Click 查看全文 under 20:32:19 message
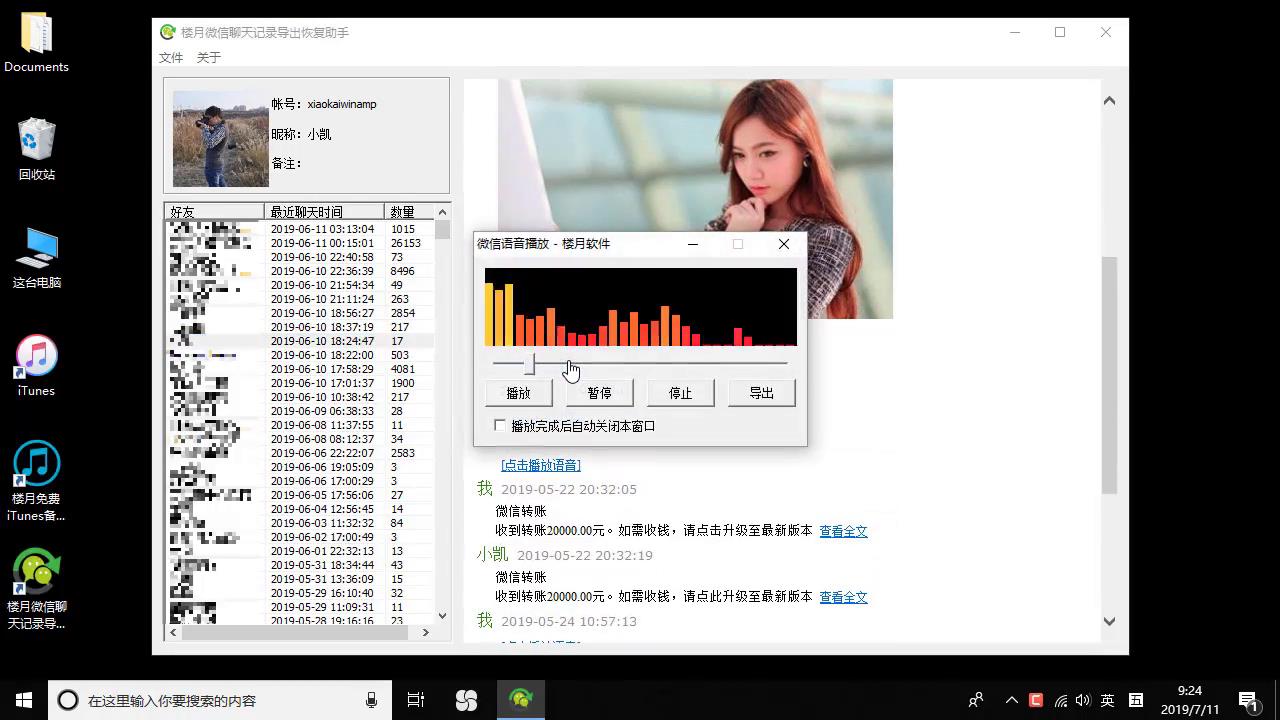Image resolution: width=1280 pixels, height=720 pixels. pyautogui.click(x=843, y=597)
